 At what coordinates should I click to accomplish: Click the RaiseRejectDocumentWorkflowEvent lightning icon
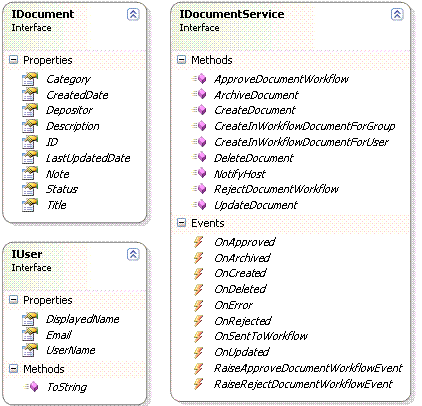point(198,384)
